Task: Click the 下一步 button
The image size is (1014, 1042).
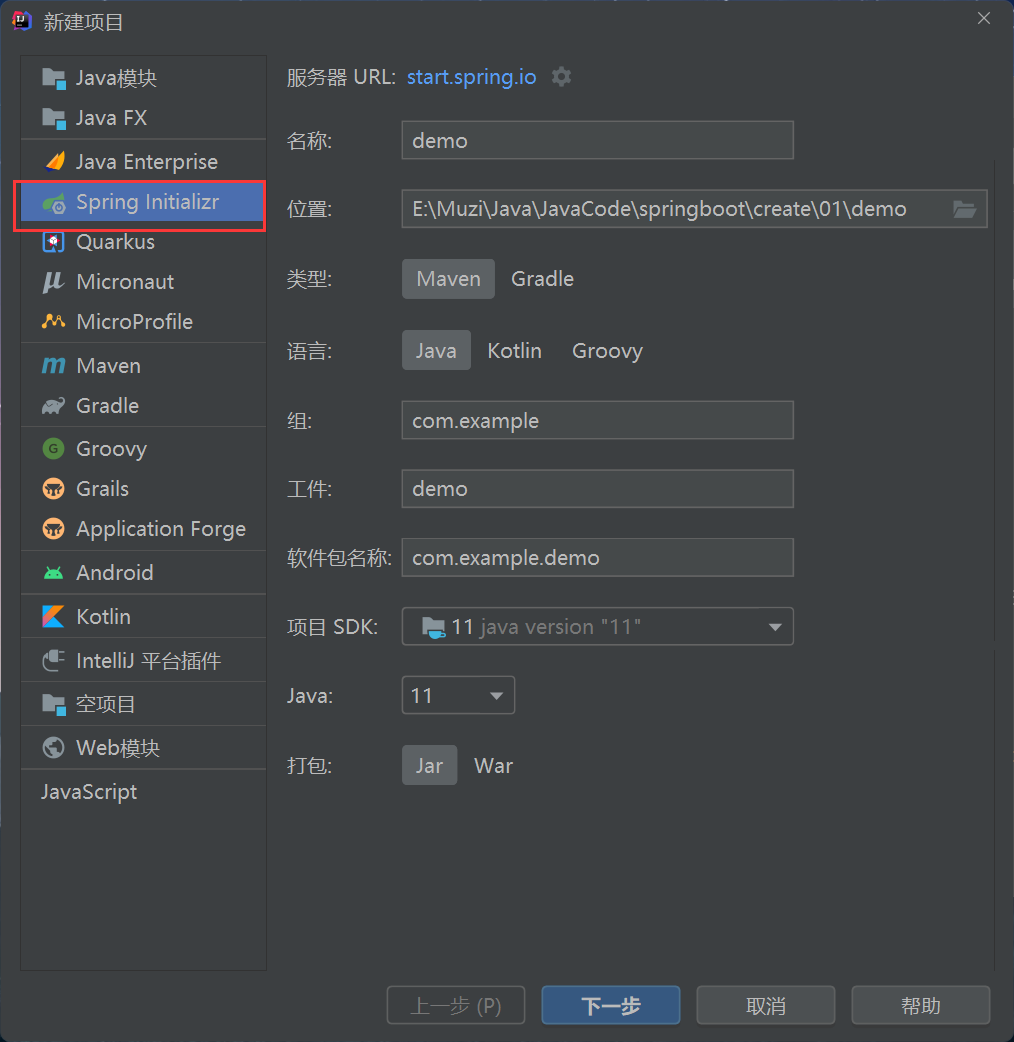Action: click(611, 1005)
